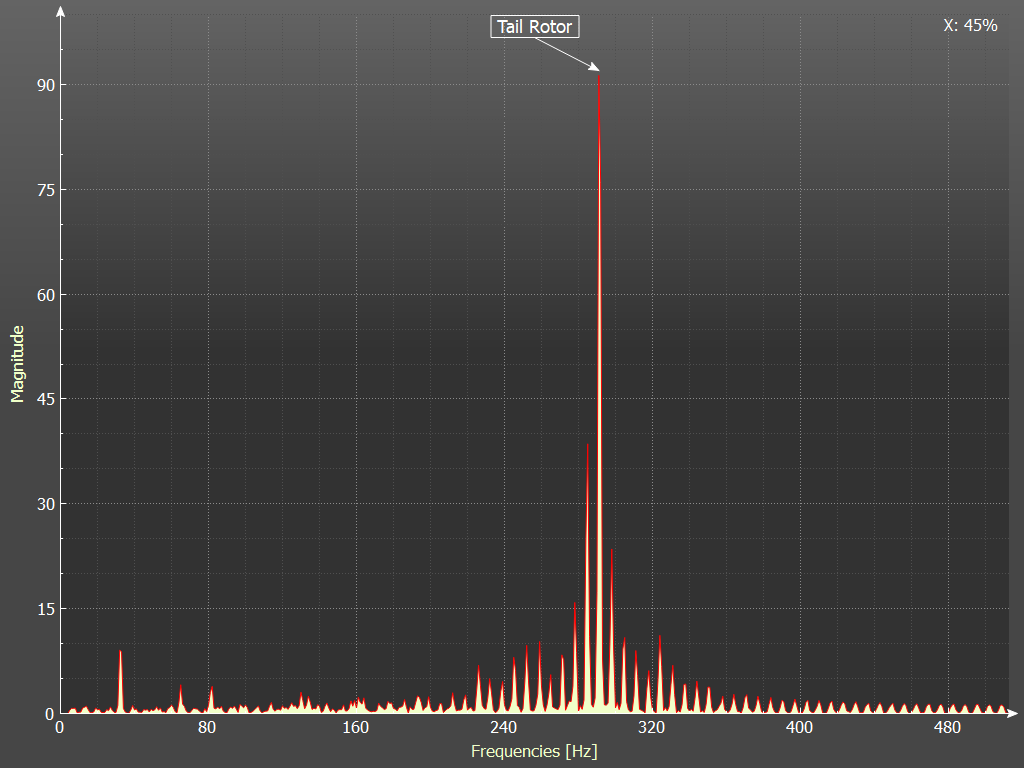
Task: Select the 240 Hz tick label
Action: (x=504, y=727)
